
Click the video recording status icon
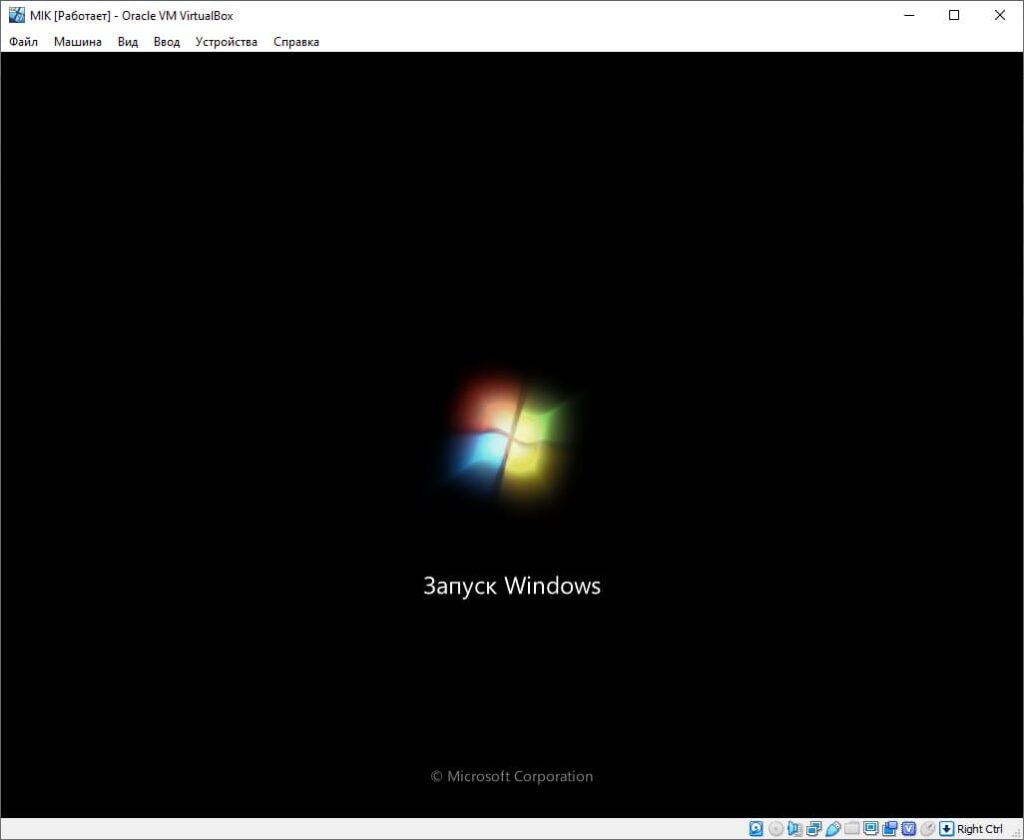[x=889, y=829]
